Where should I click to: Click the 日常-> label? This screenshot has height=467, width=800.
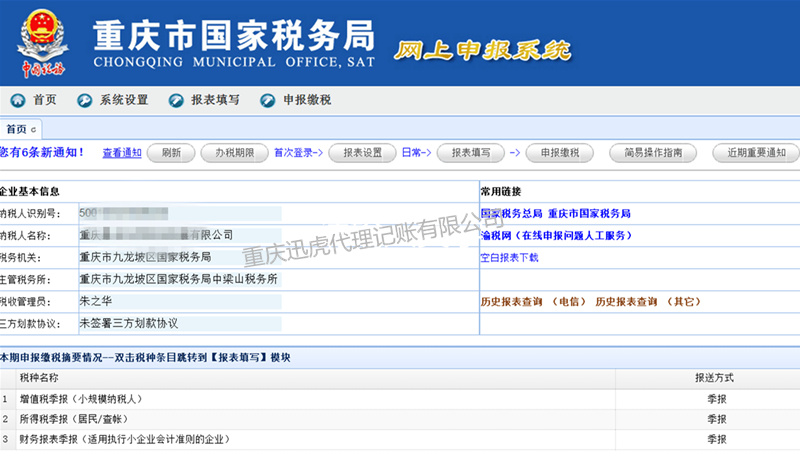click(x=416, y=153)
